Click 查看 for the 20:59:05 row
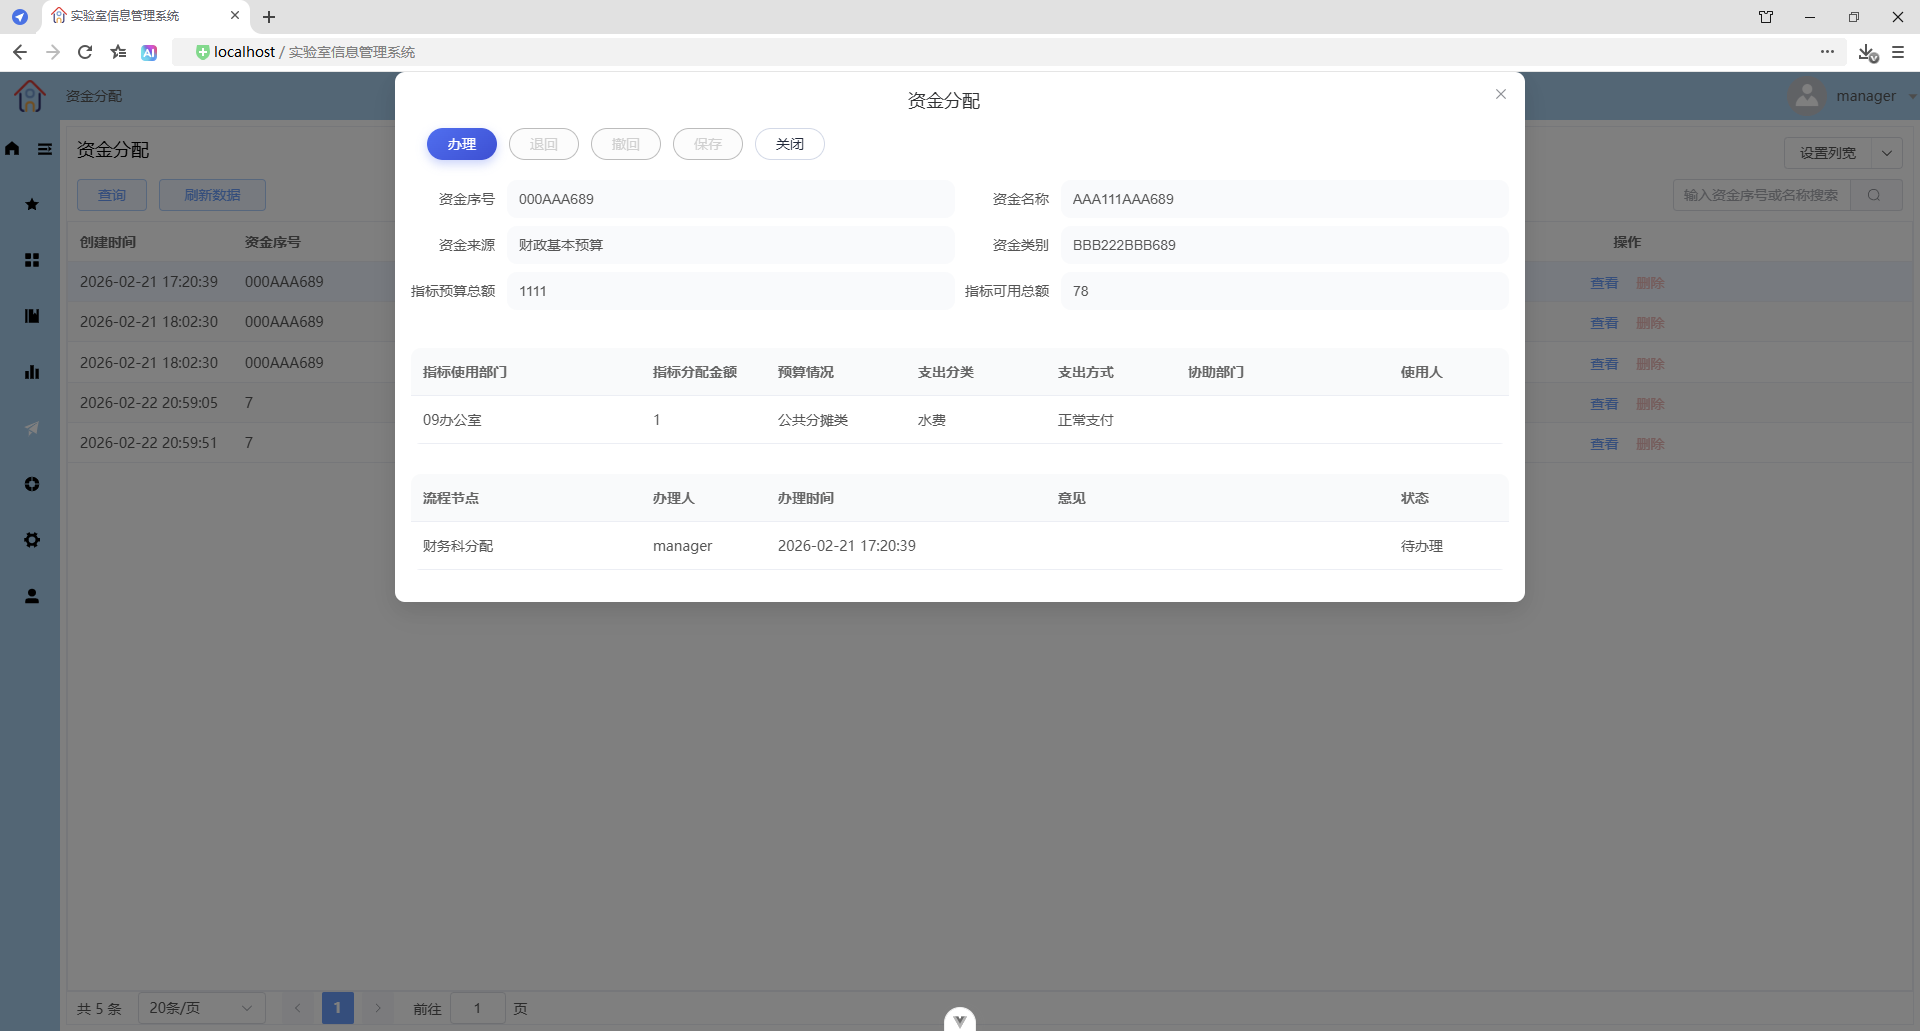Image resolution: width=1920 pixels, height=1031 pixels. pos(1604,404)
